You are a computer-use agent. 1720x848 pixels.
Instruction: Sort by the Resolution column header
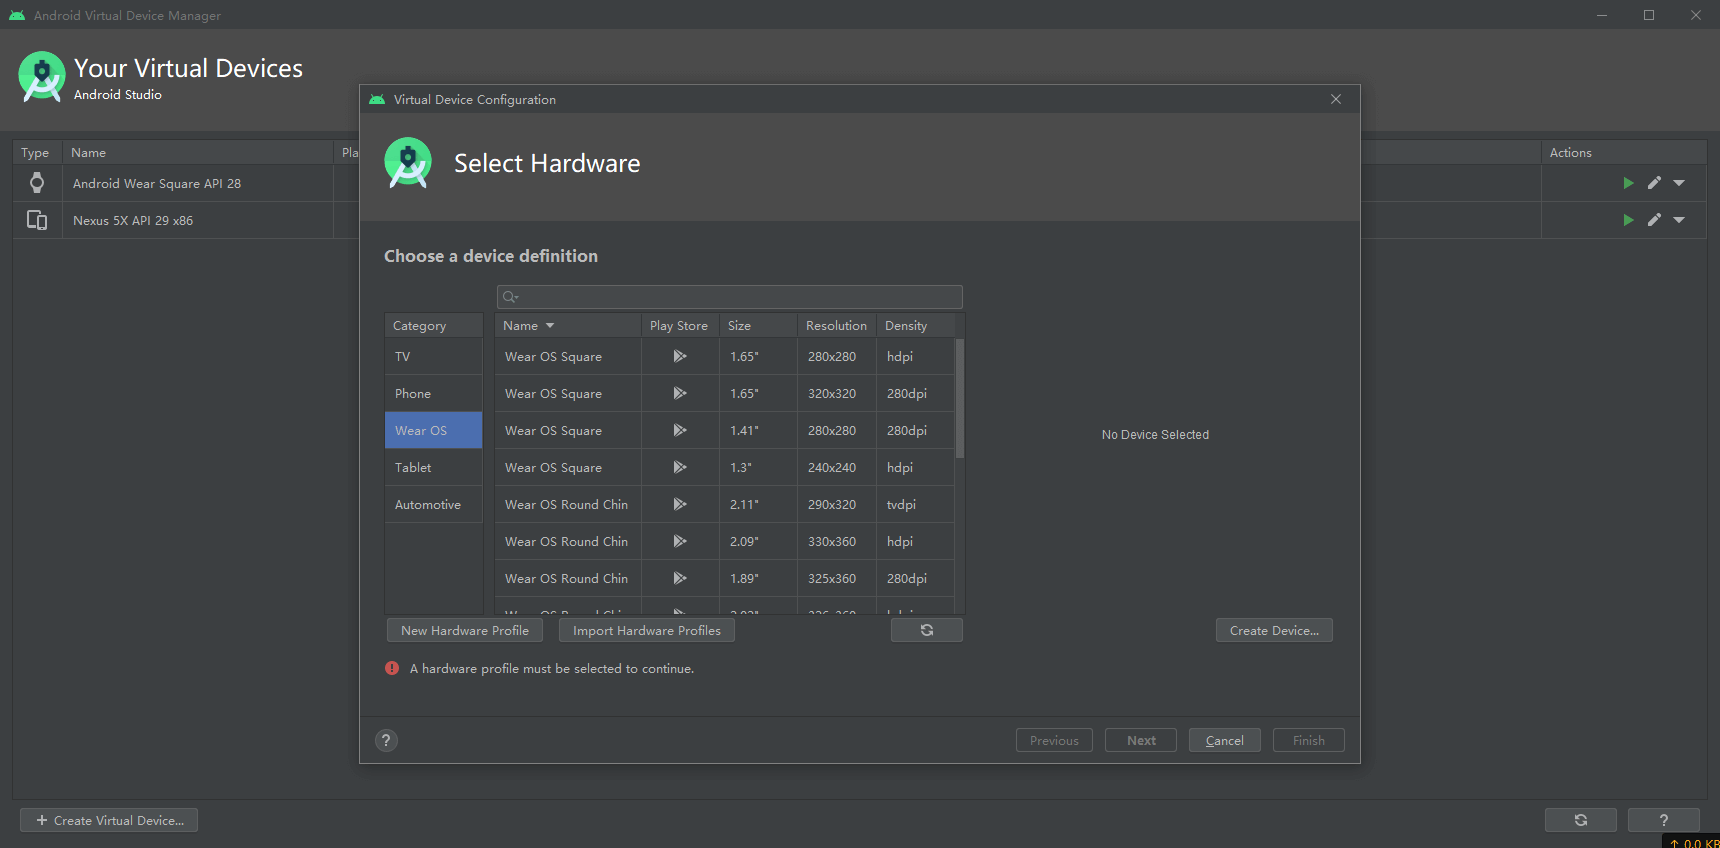coord(837,326)
